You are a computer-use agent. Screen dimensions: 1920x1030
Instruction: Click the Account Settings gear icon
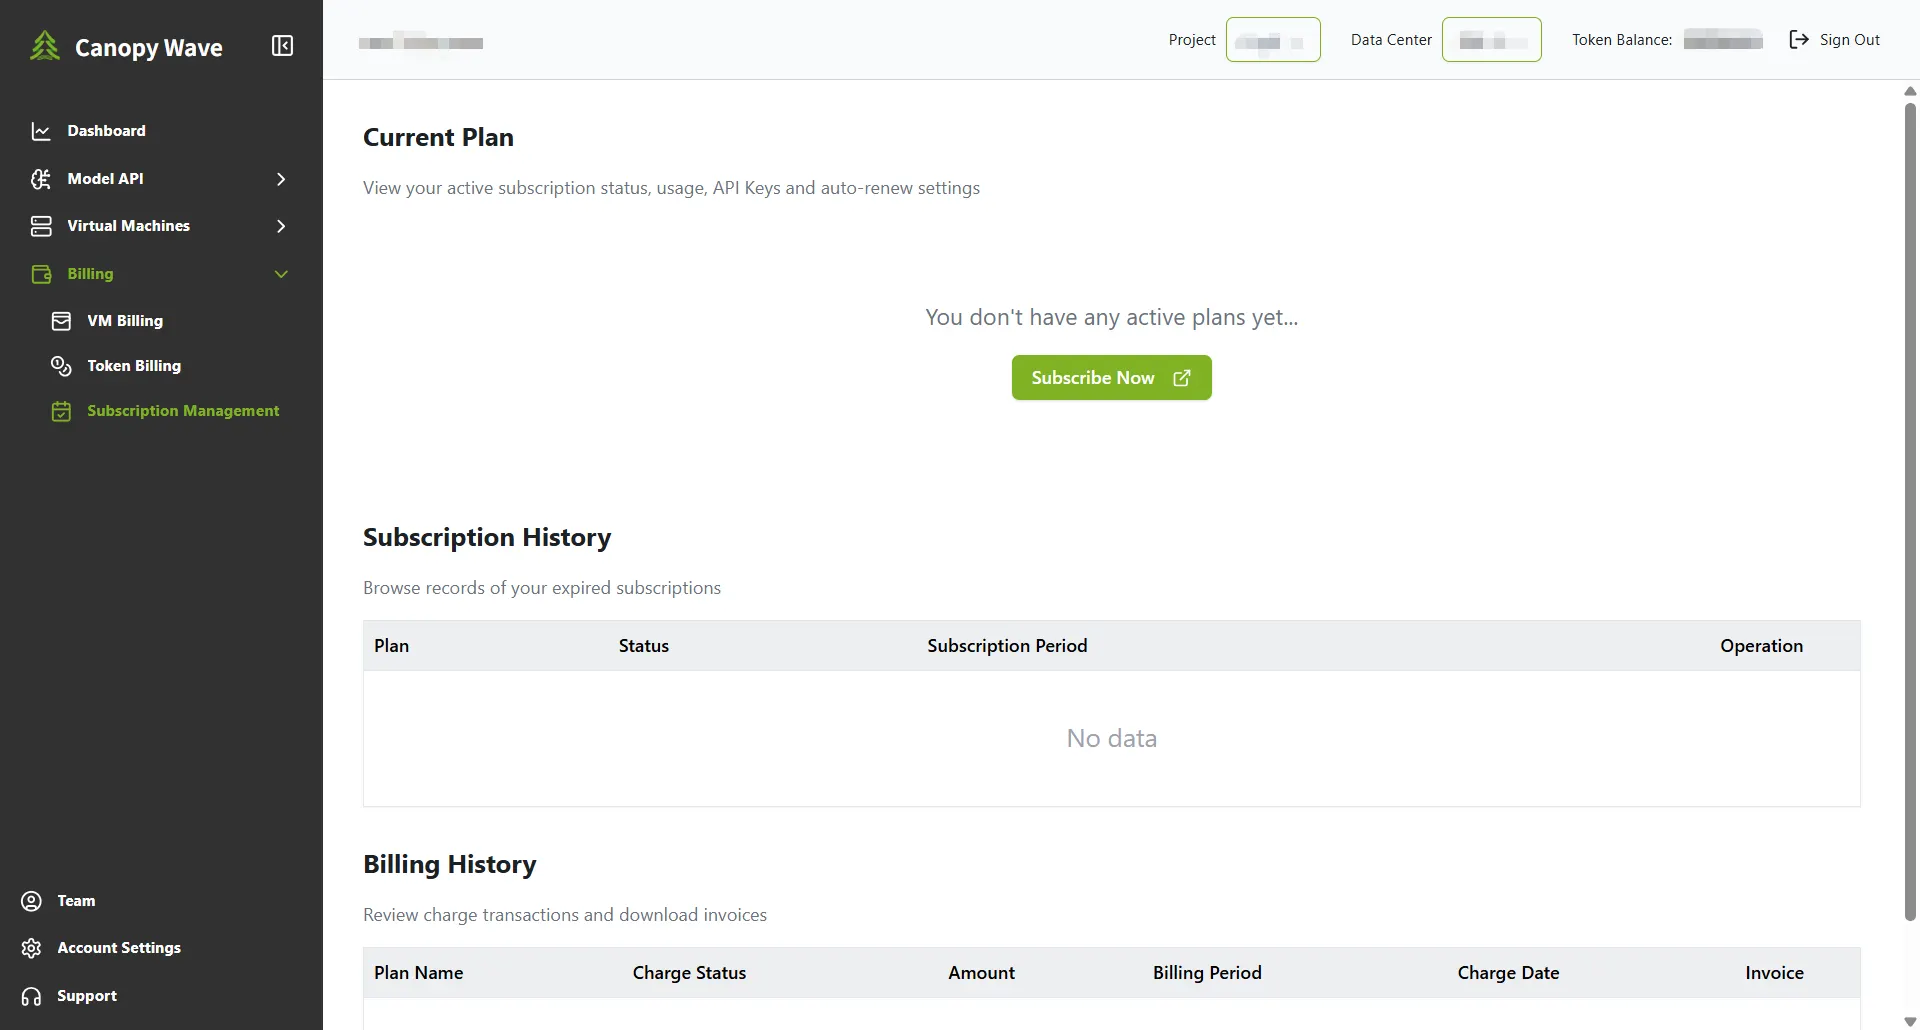click(32, 948)
